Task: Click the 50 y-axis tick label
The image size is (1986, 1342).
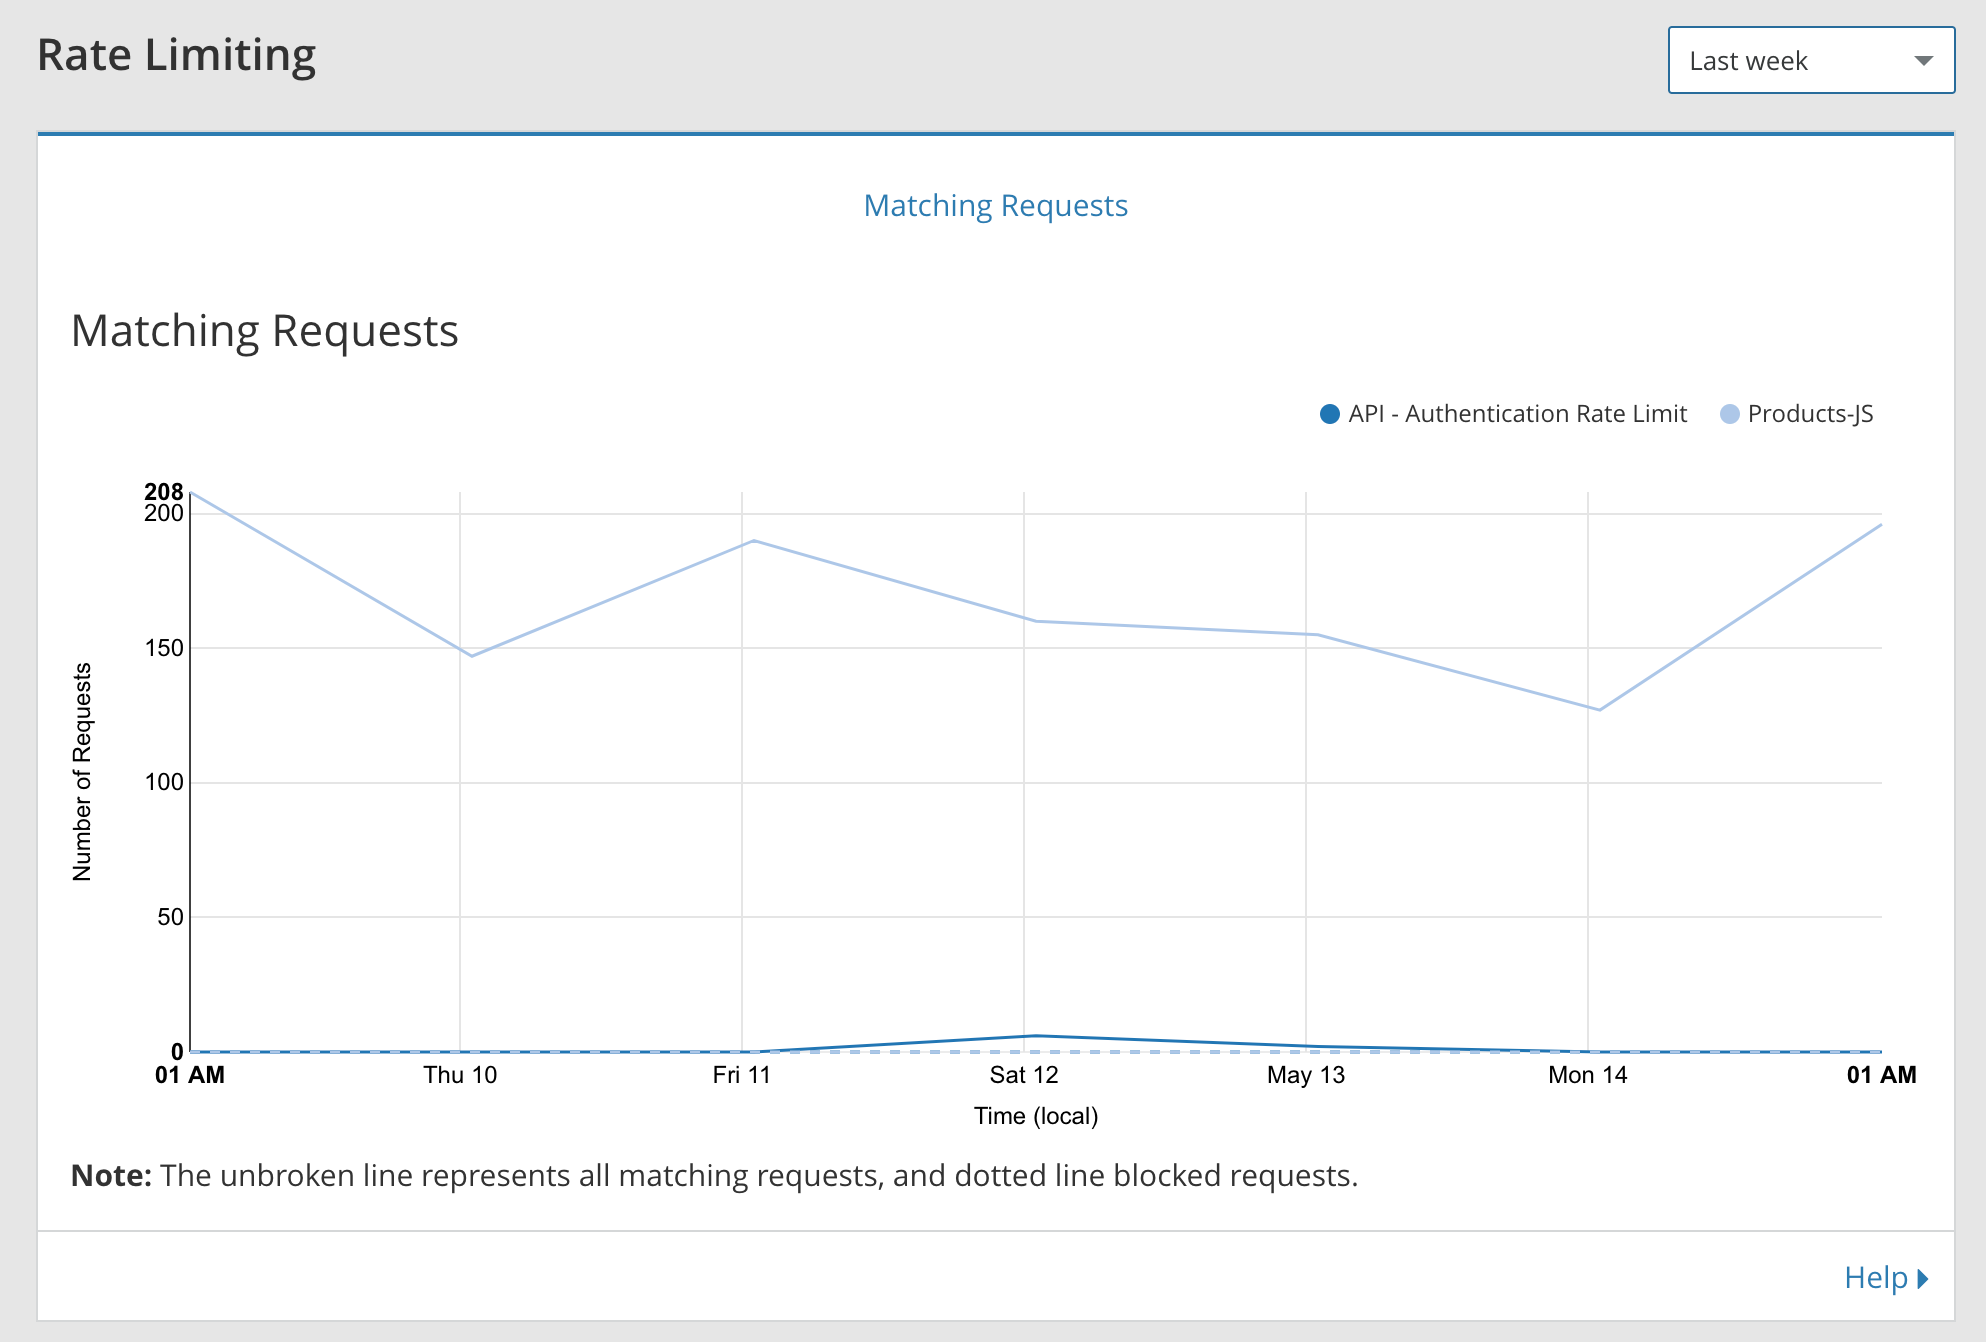Action: click(x=171, y=917)
